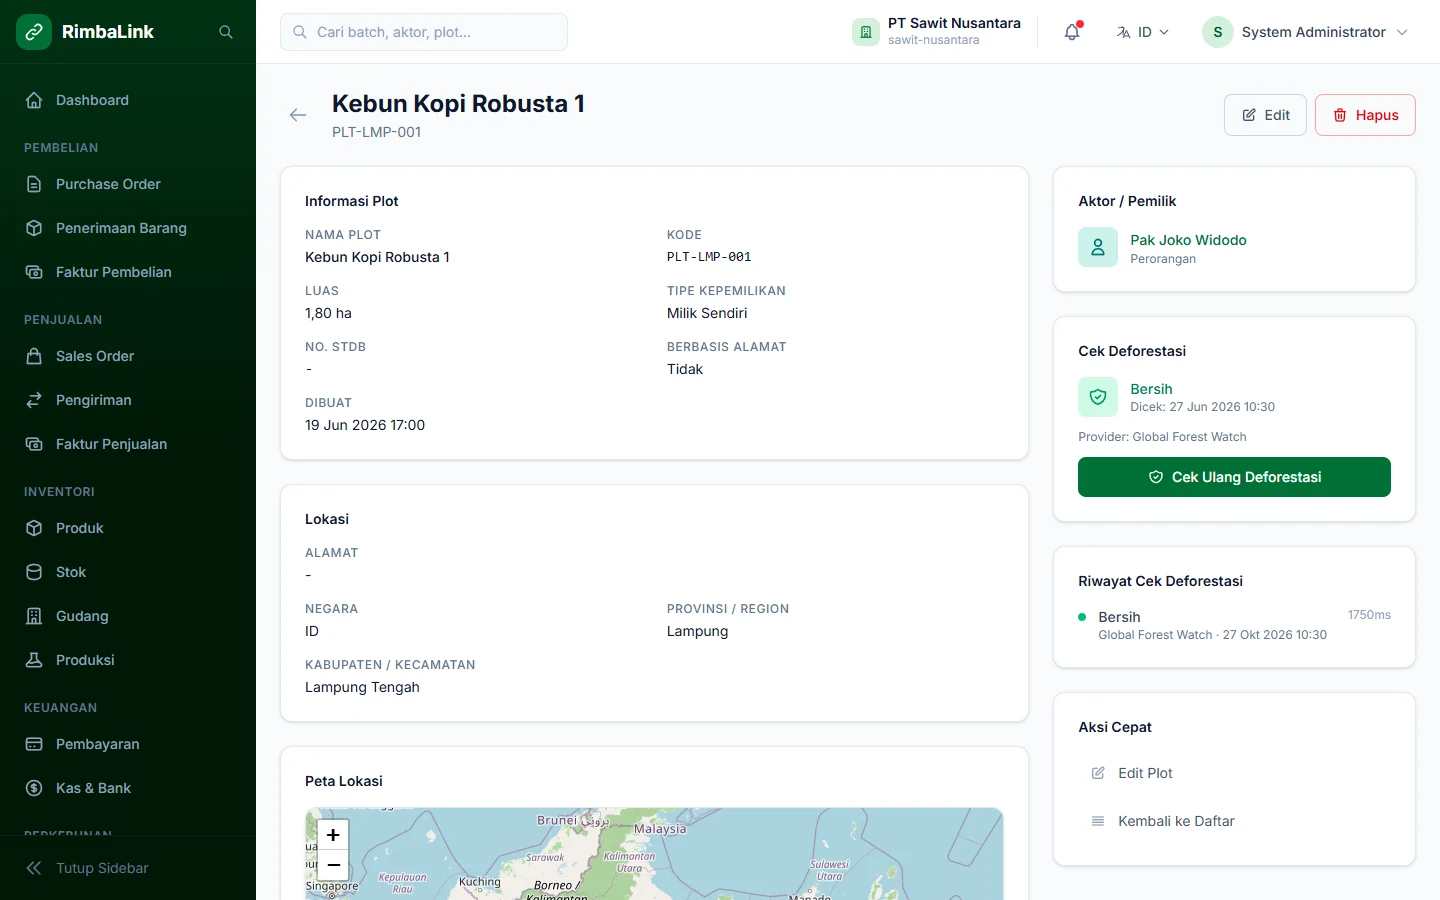
Task: Zoom out on the location map
Action: (333, 865)
